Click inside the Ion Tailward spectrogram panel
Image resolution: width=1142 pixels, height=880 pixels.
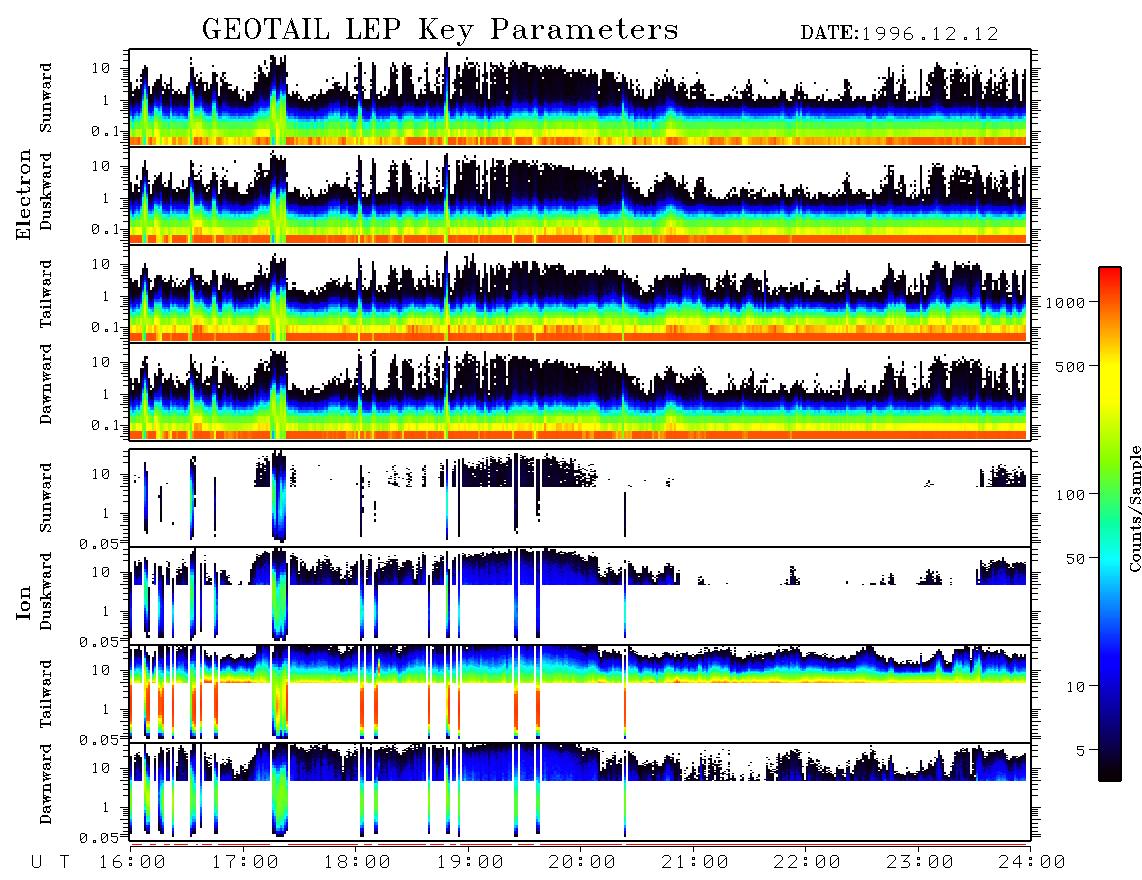[x=580, y=694]
